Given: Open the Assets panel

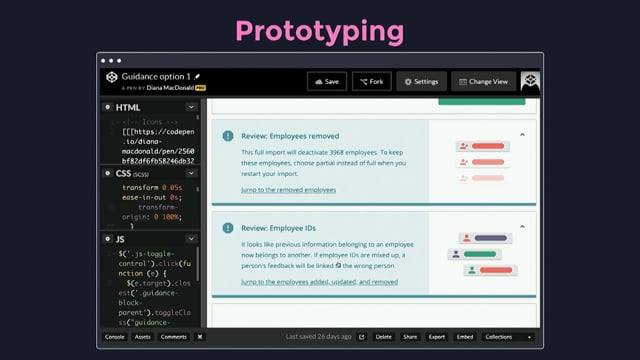Looking at the screenshot, I should (142, 337).
